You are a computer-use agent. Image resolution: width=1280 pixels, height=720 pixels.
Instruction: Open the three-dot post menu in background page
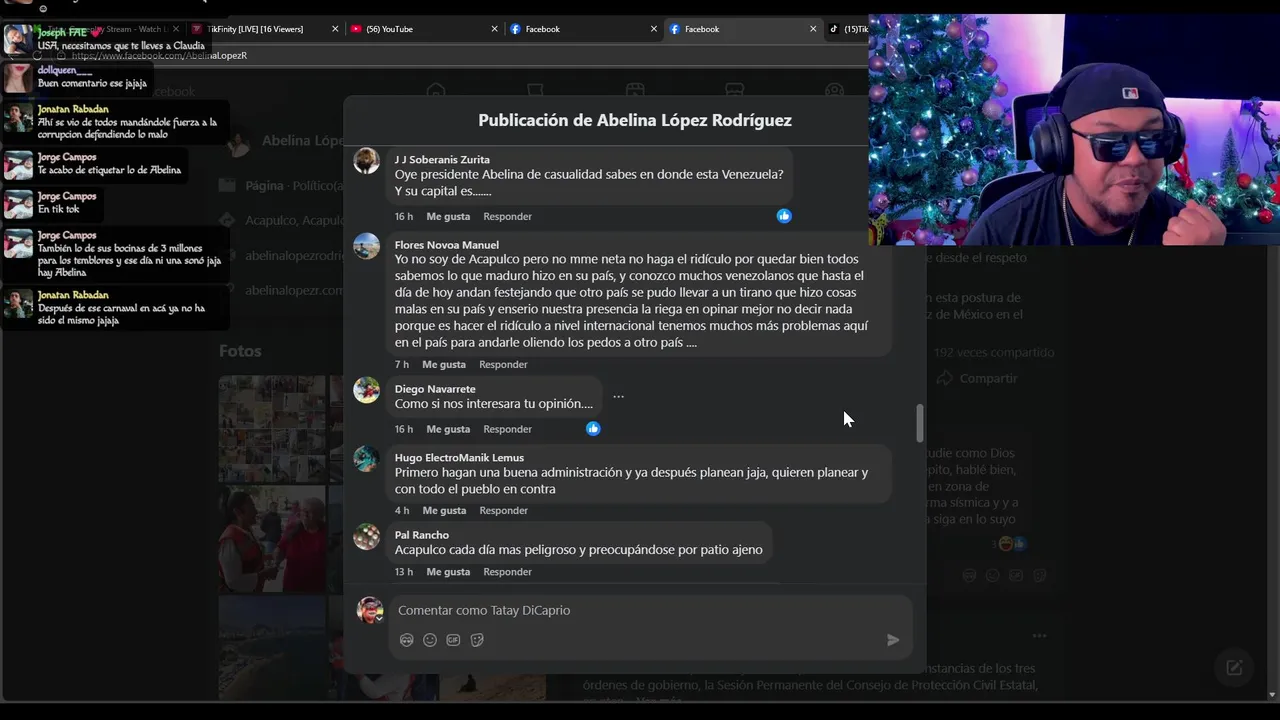[x=1040, y=635]
